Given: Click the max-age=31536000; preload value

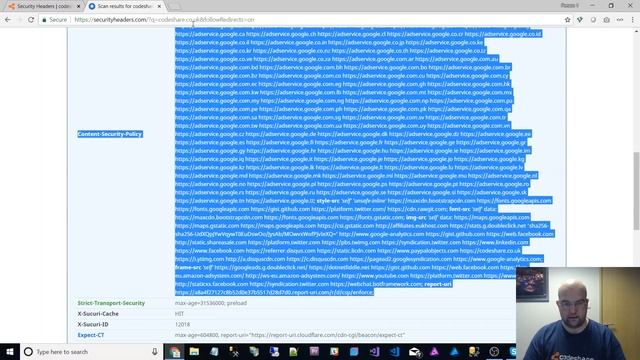Looking at the screenshot, I should click(211, 303).
